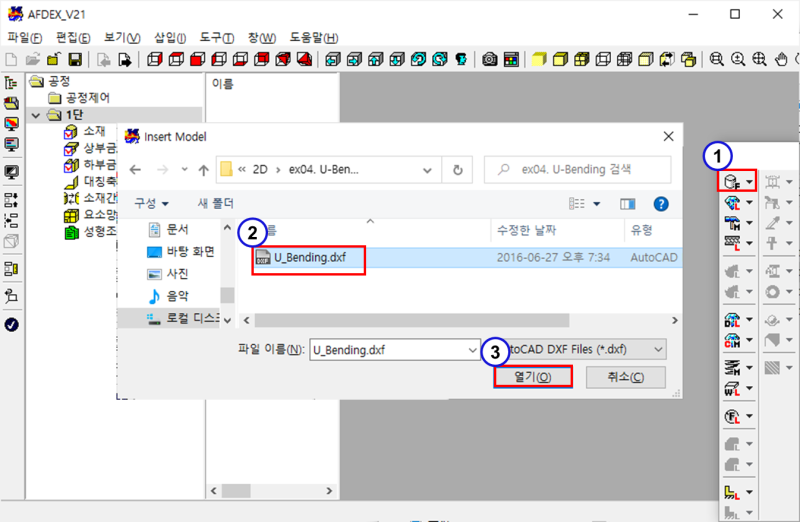This screenshot has width=800, height=522.
Task: Click the save disk icon in main toolbar
Action: [x=74, y=60]
